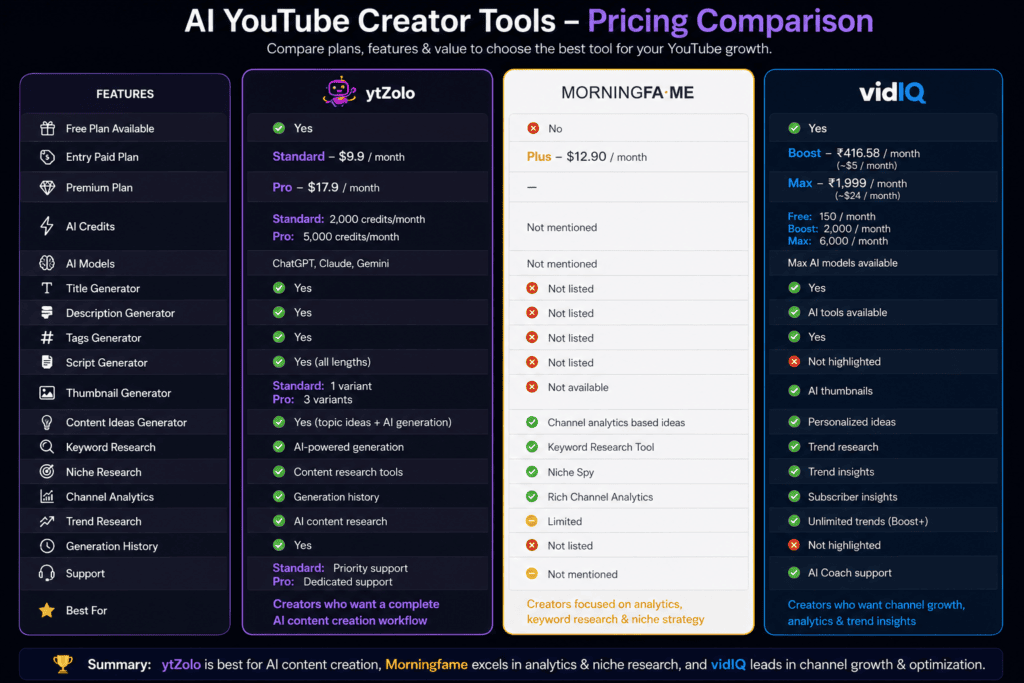Viewport: 1024px width, 683px height.
Task: Click the green check beside Yes (all lengths)
Action: coord(279,362)
